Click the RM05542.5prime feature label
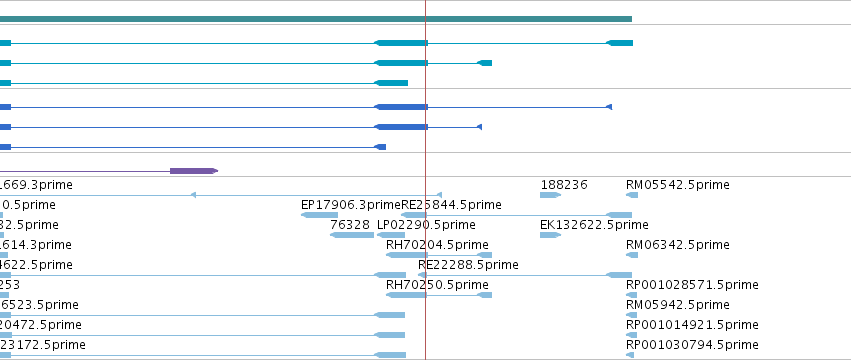Screen dimensions: 851x360 tap(677, 185)
